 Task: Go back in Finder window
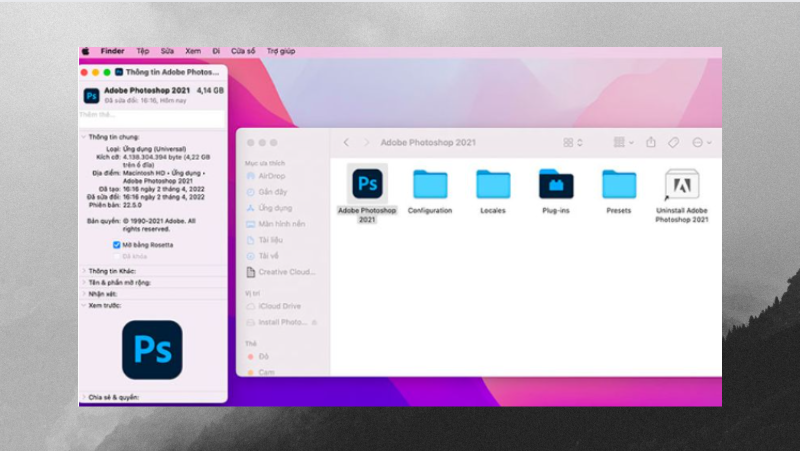(x=346, y=142)
